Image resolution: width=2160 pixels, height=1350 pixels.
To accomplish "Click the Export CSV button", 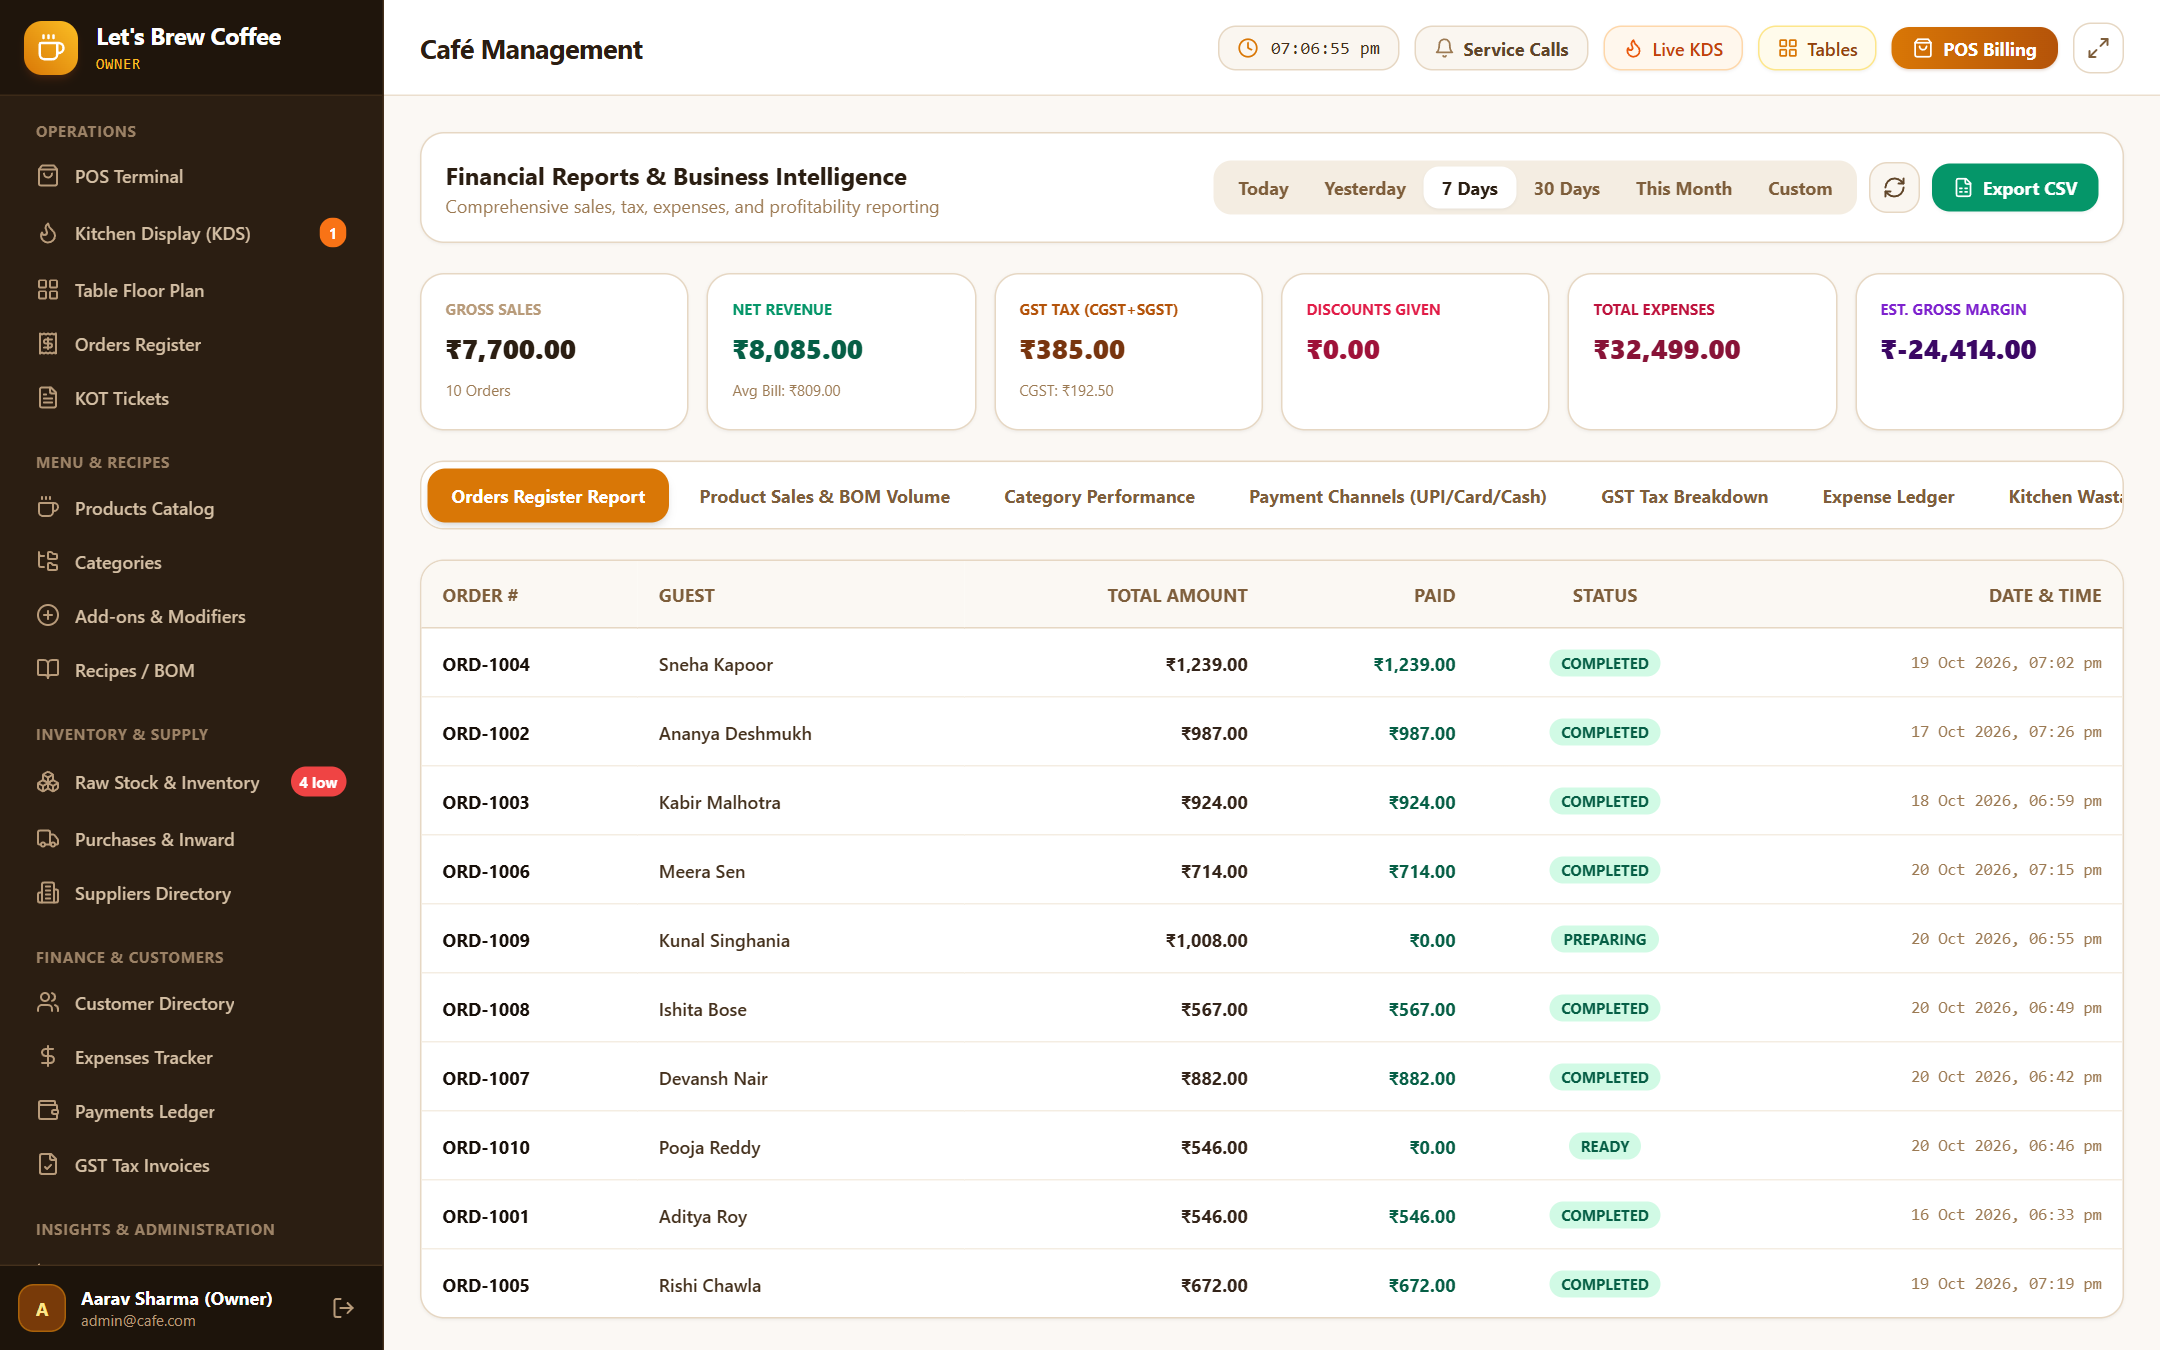I will point(2014,188).
